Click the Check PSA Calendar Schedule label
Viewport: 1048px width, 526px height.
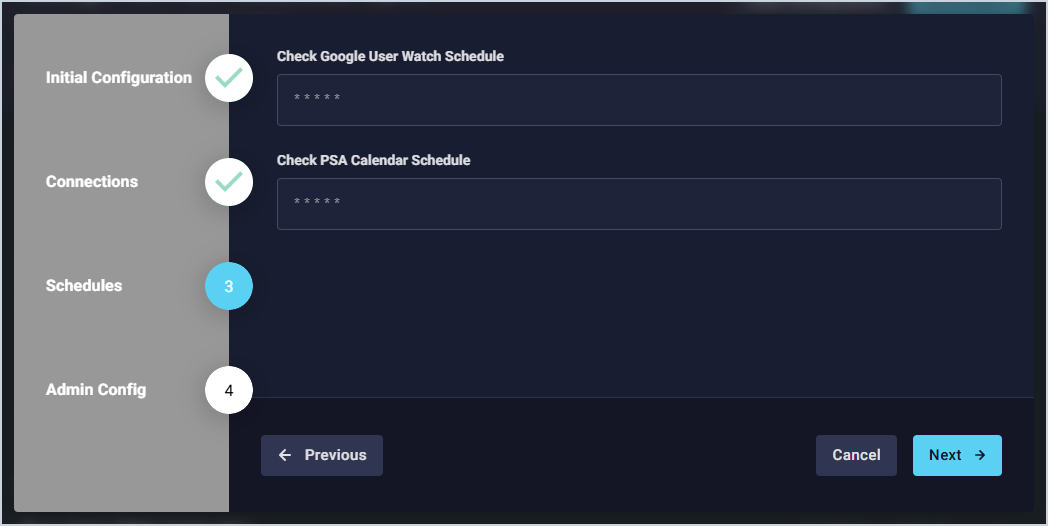tap(373, 160)
